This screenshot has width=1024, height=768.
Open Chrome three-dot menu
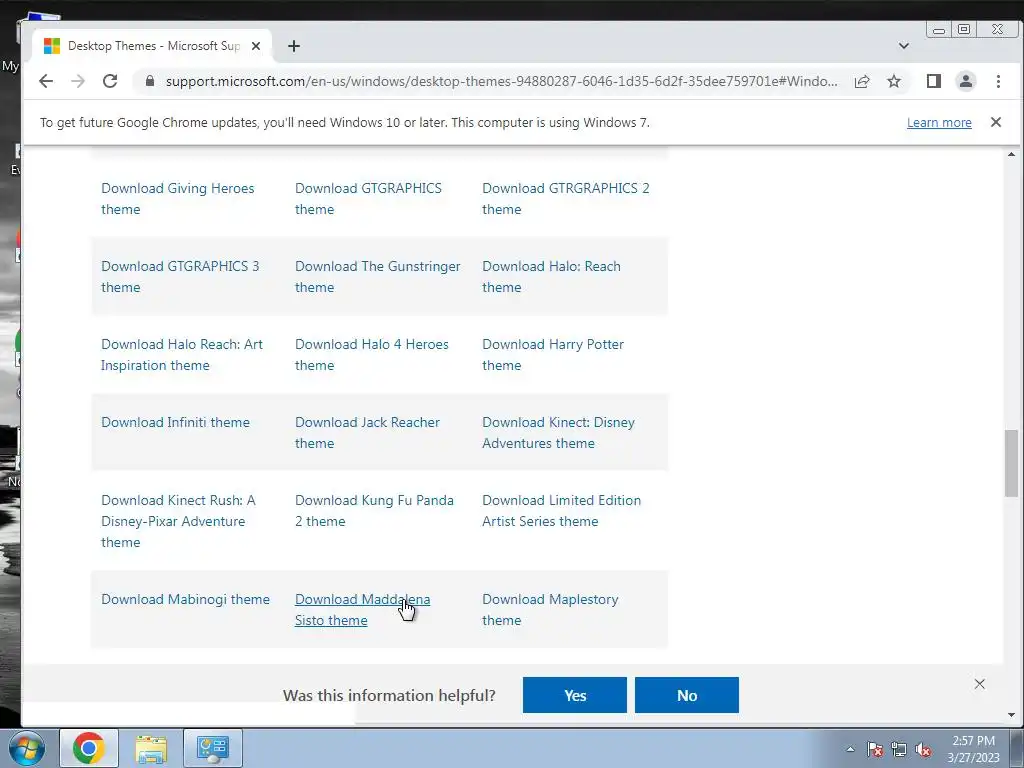pos(998,81)
